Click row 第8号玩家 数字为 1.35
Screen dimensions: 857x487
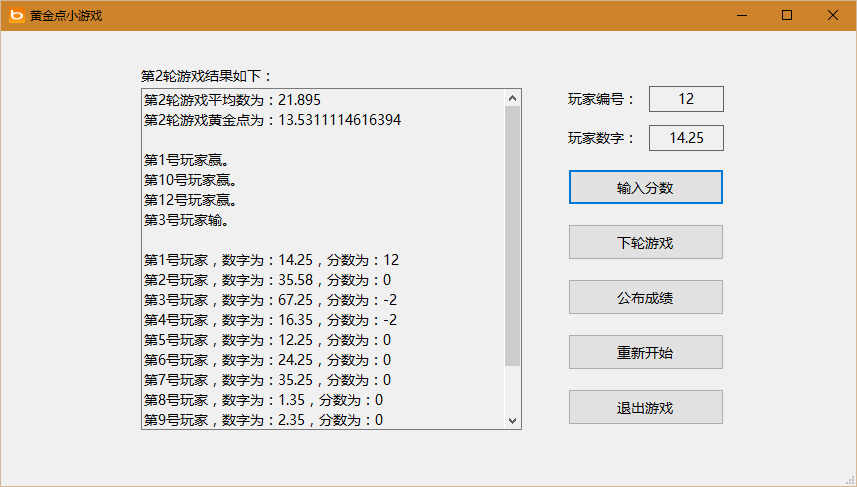coord(263,400)
